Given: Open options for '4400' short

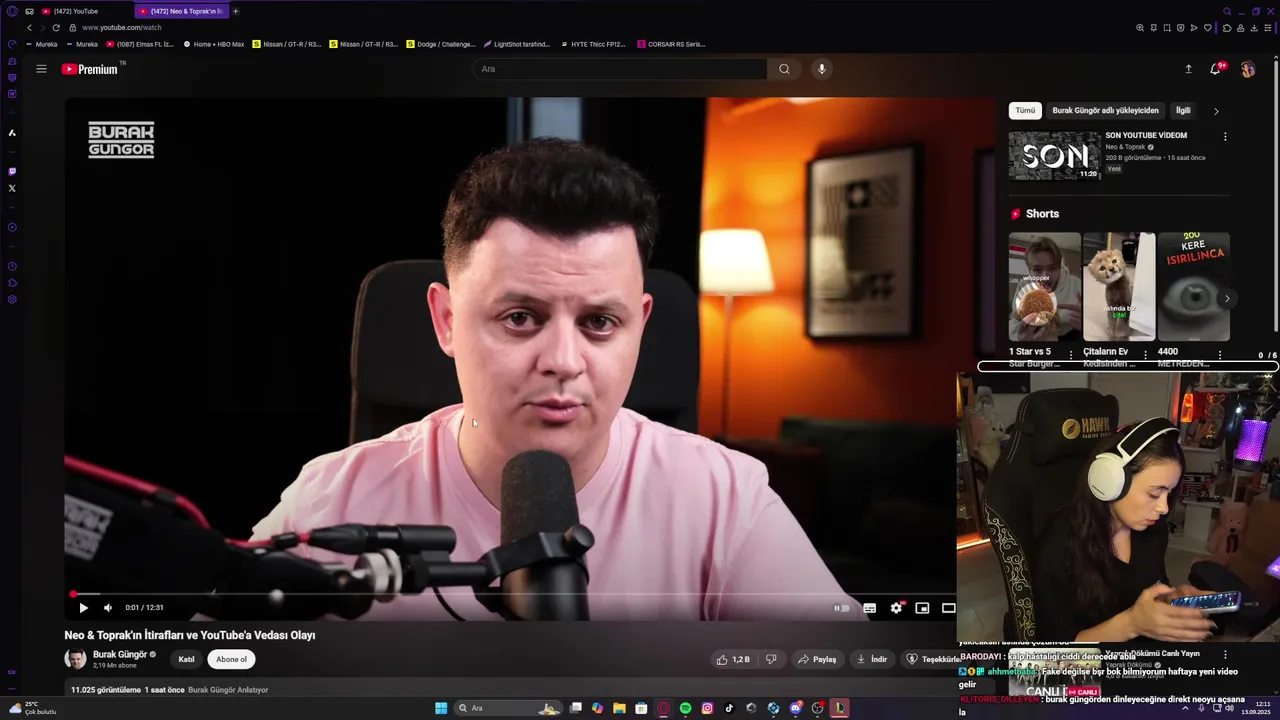Looking at the screenshot, I should [1220, 355].
